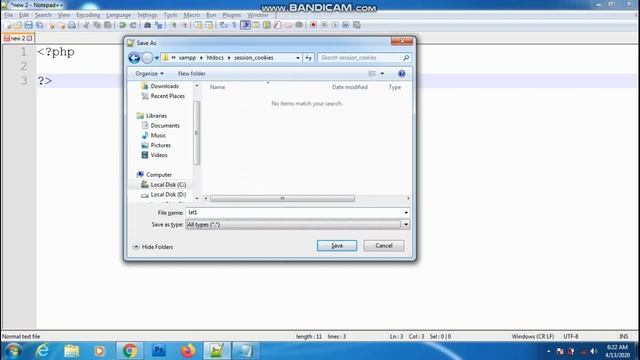640x360 pixels.
Task: Click the Save toolbar icon in Notepad++
Action: 29,25
